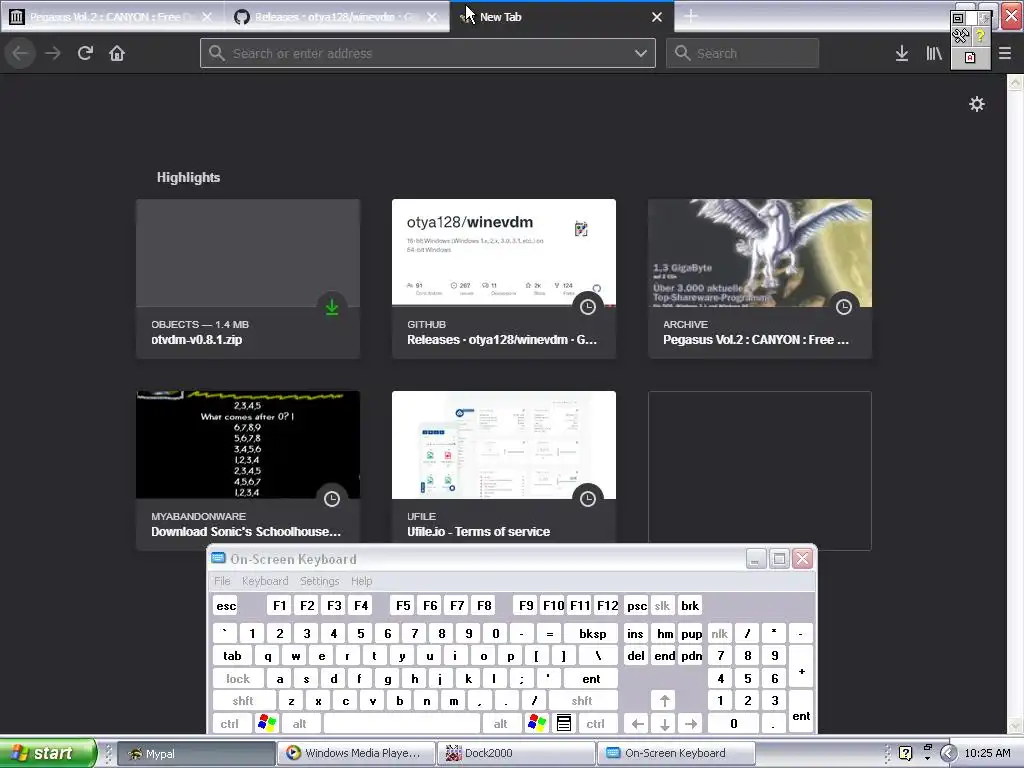
Task: Click the Search or enter address field
Action: point(428,53)
